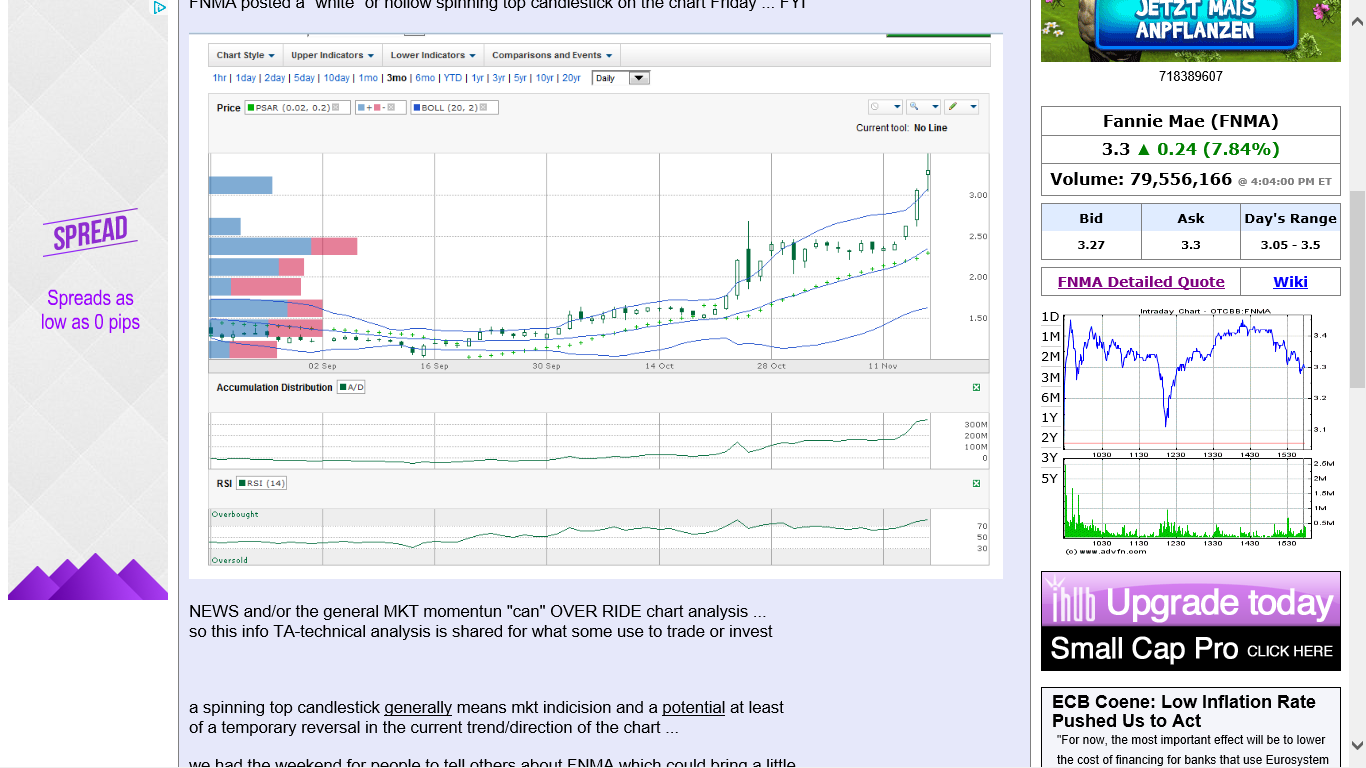Click the 3.27 Bid value

[x=1091, y=244]
